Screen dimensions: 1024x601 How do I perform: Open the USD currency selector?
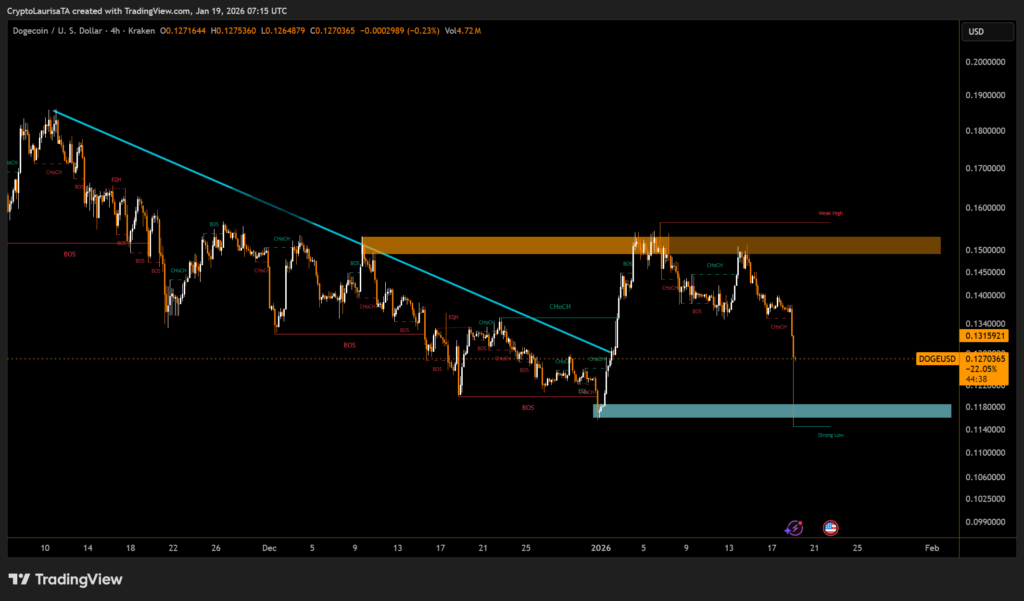[x=976, y=32]
